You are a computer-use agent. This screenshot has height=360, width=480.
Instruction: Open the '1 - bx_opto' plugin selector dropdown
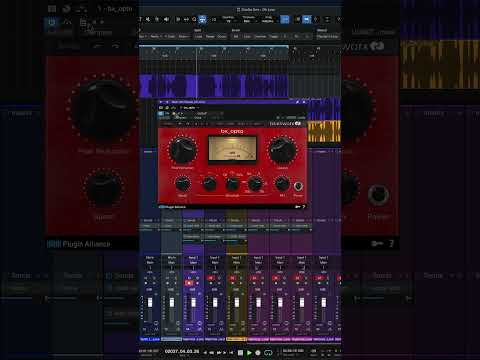(x=189, y=108)
